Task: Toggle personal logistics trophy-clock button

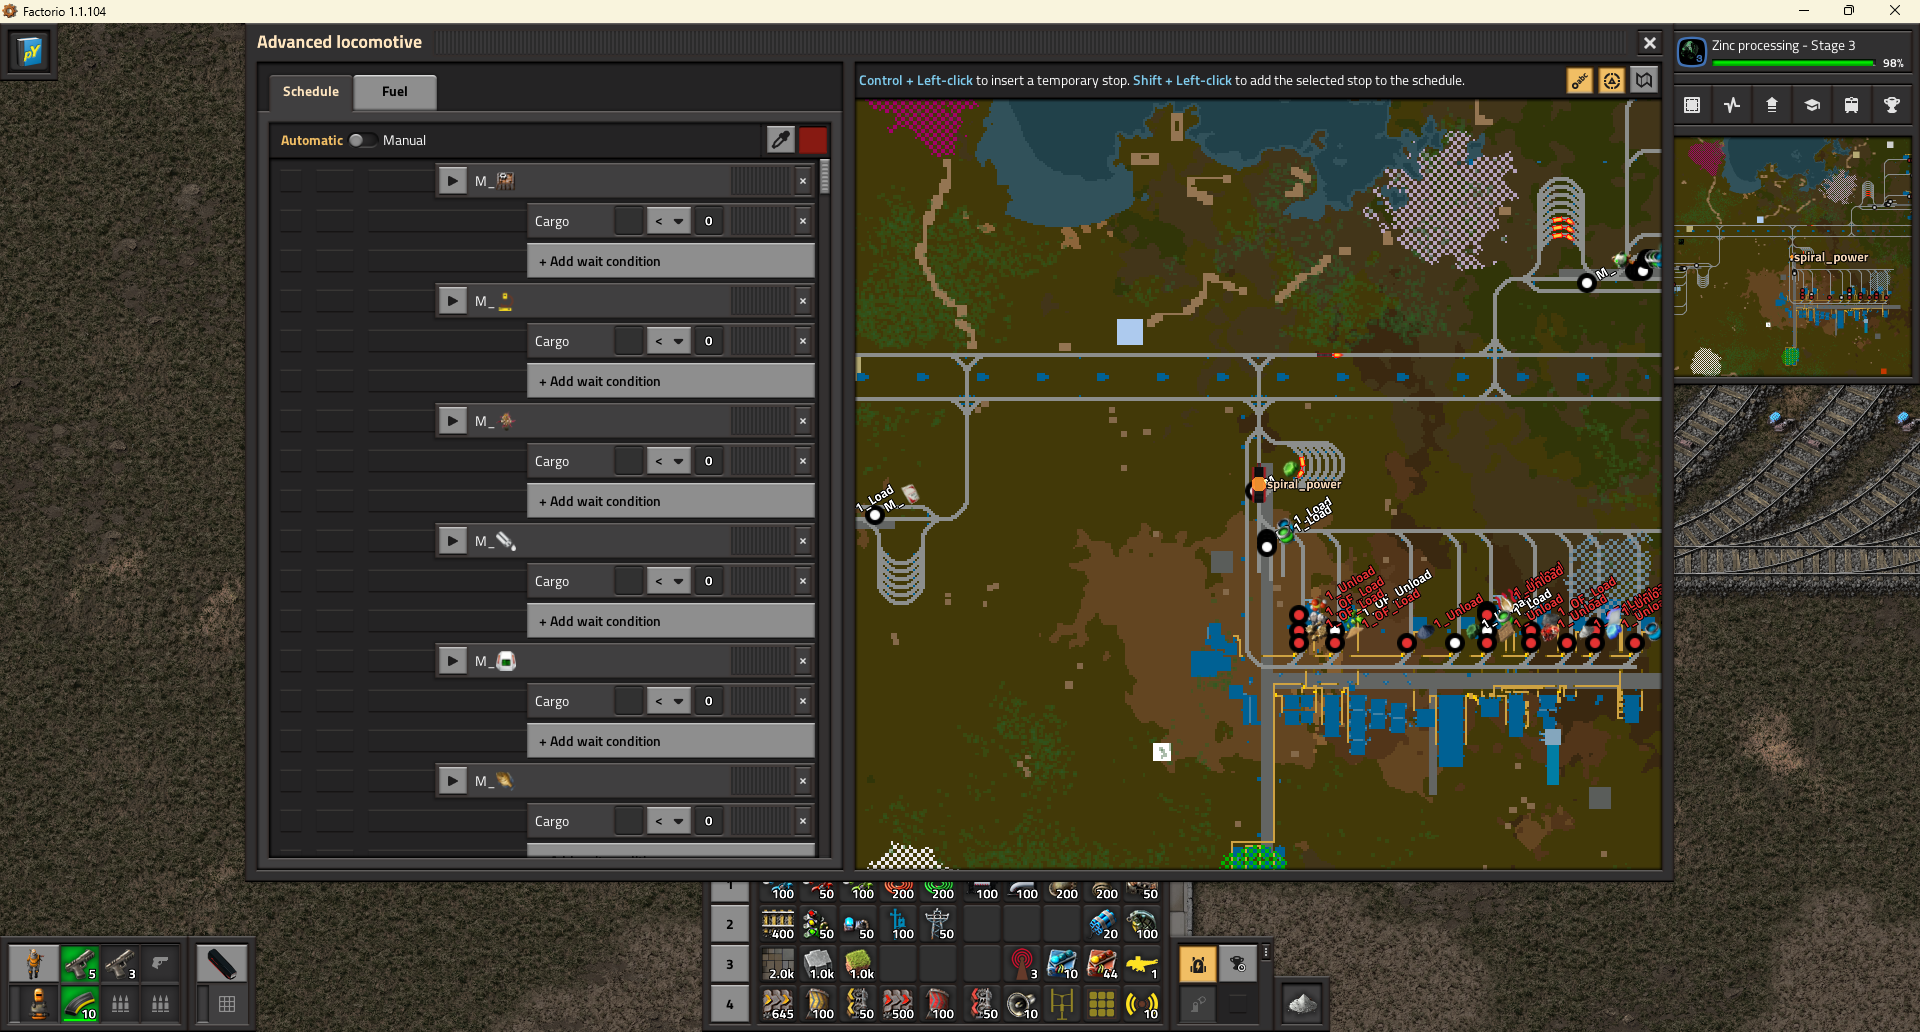Action: click(x=1238, y=964)
